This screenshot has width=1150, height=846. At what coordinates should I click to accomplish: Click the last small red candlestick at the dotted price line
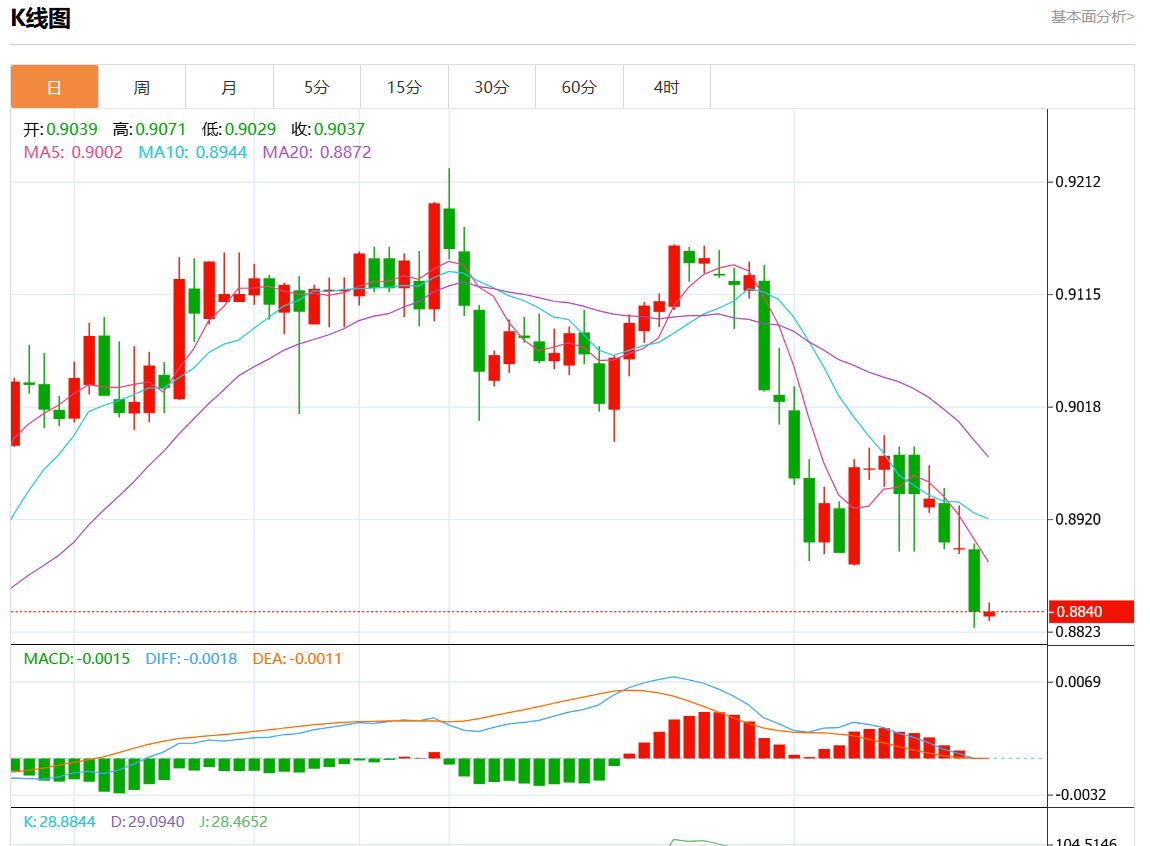pos(989,614)
